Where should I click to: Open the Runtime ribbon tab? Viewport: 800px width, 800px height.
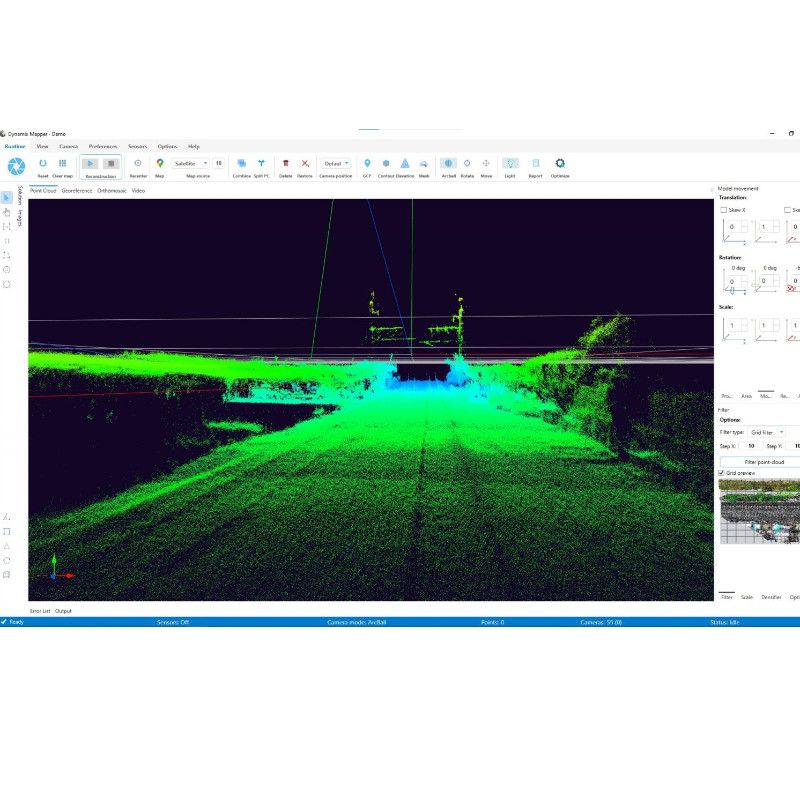click(x=15, y=146)
